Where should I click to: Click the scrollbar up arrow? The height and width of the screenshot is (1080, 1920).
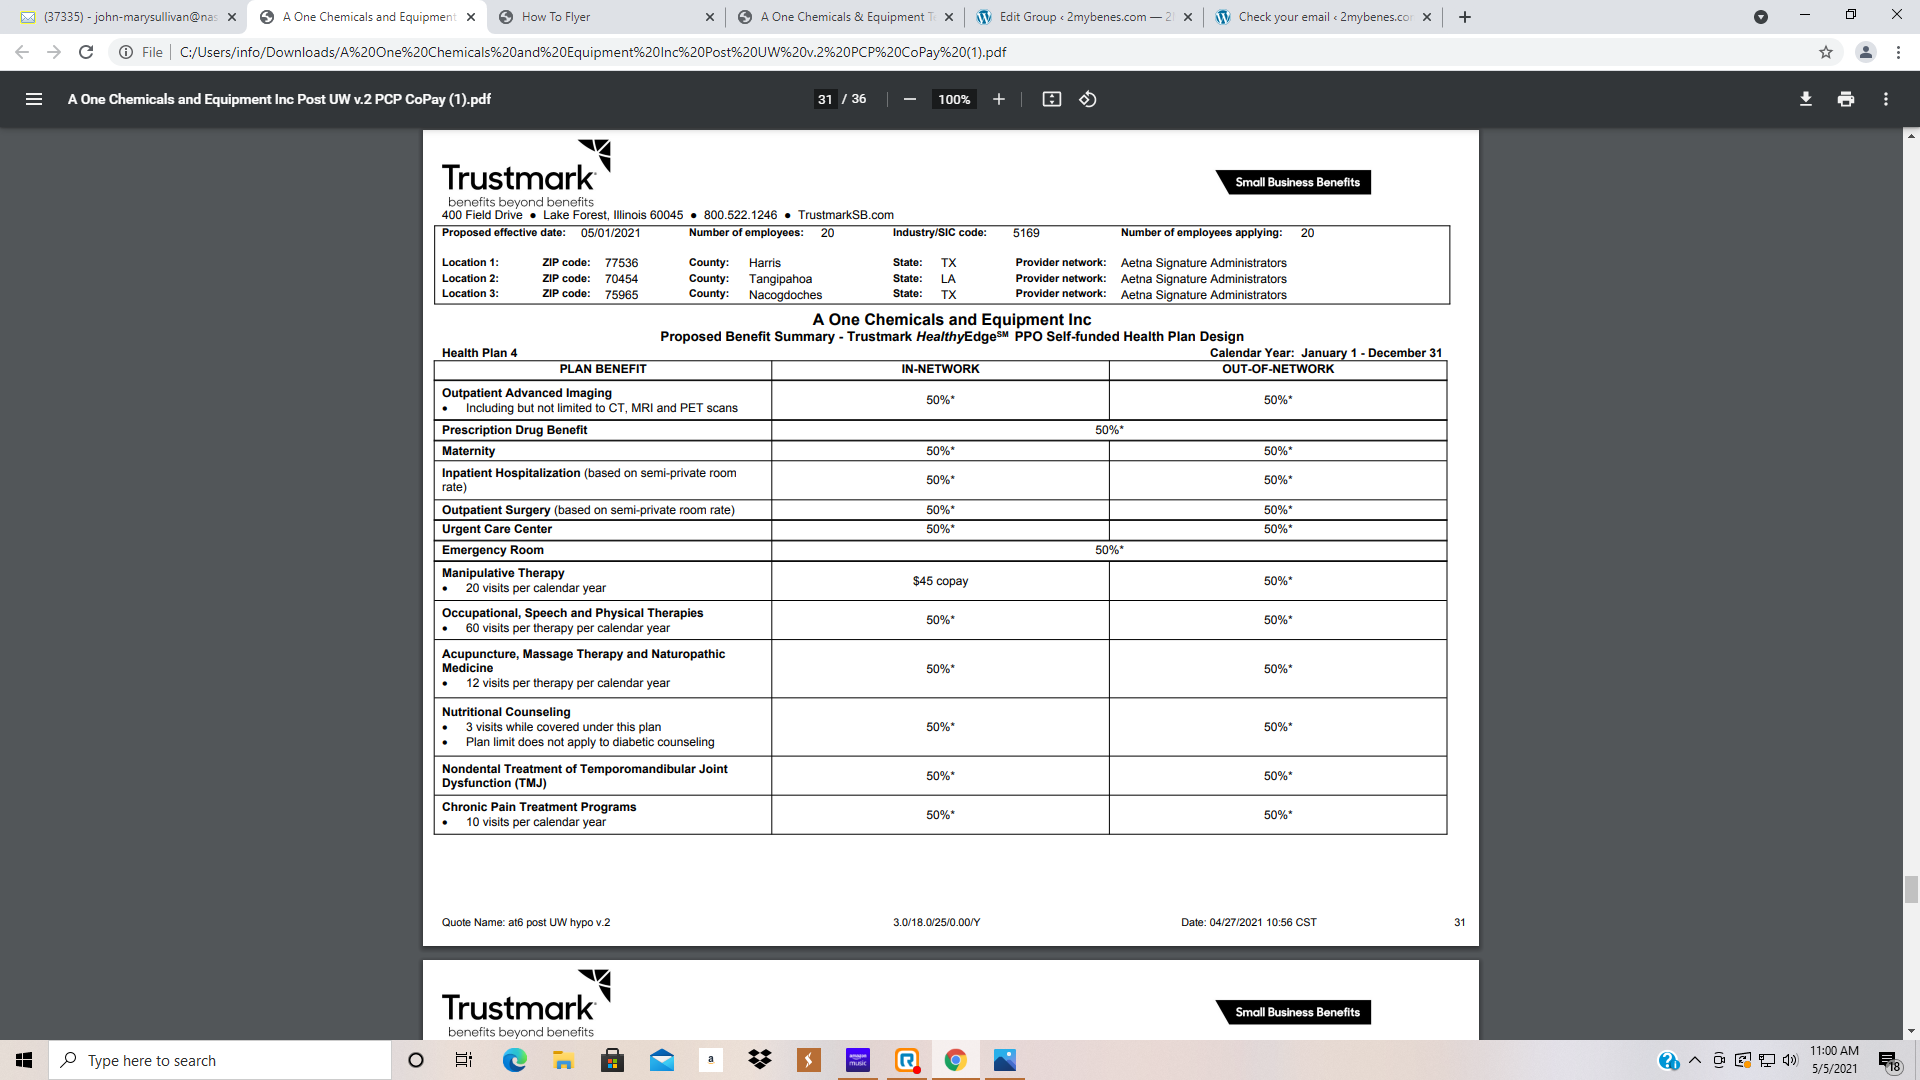(1911, 136)
